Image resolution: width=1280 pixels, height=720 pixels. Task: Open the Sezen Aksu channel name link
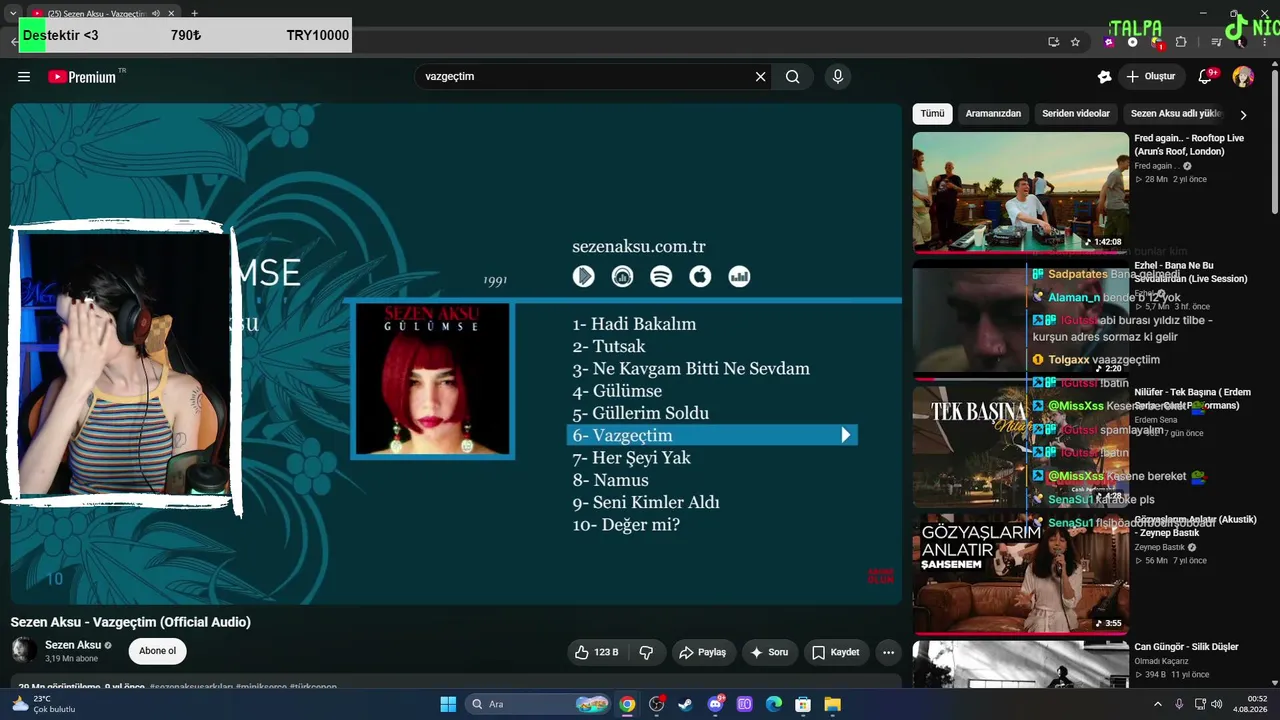pyautogui.click(x=73, y=645)
